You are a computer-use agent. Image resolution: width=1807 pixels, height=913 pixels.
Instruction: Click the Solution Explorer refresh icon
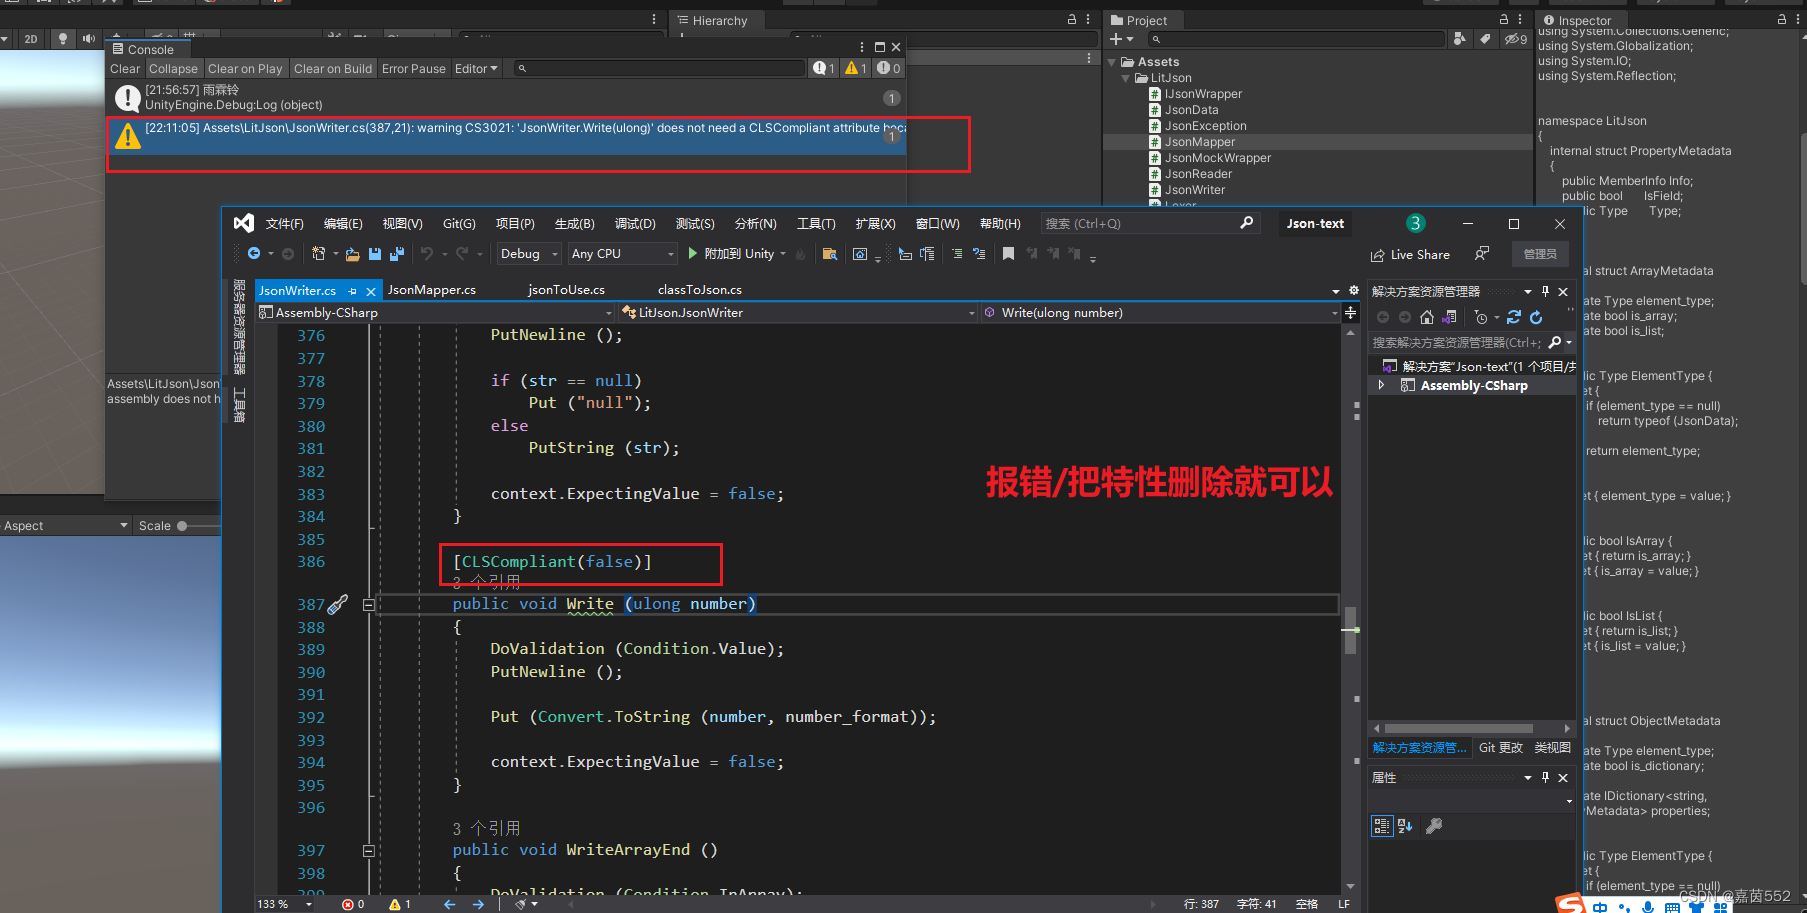(1536, 317)
